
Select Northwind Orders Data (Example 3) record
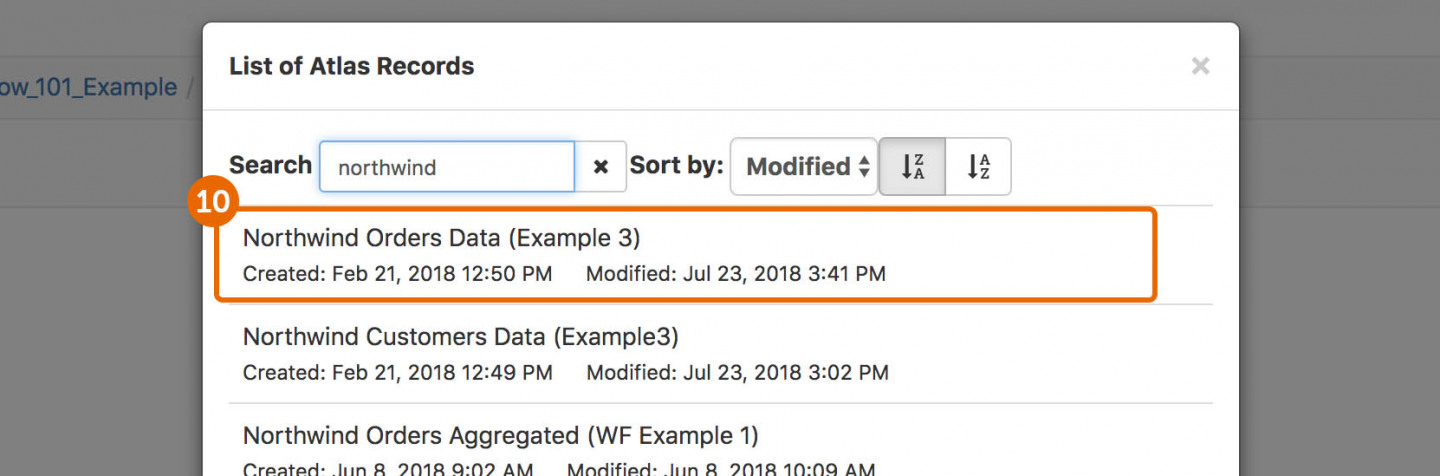coord(686,255)
